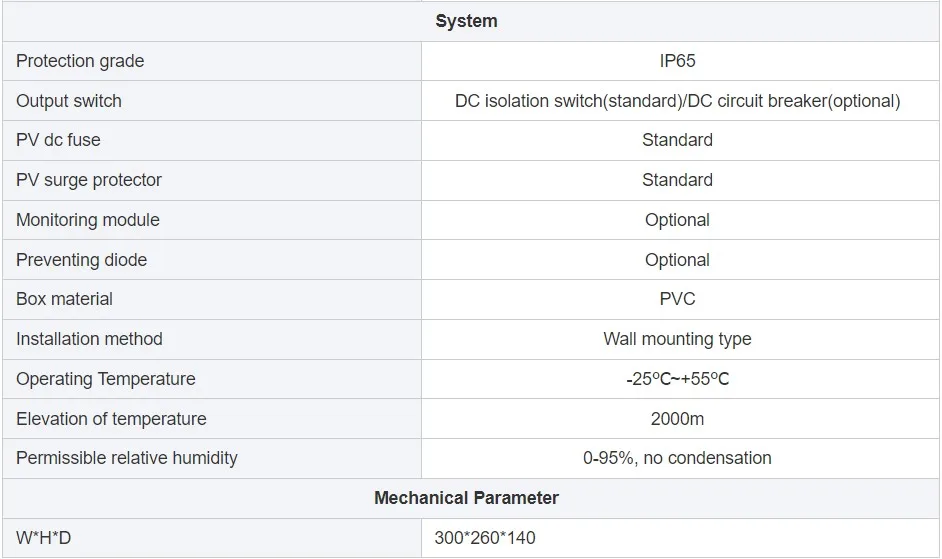Select the Monitoring module label
This screenshot has width=942, height=559.
(88, 220)
